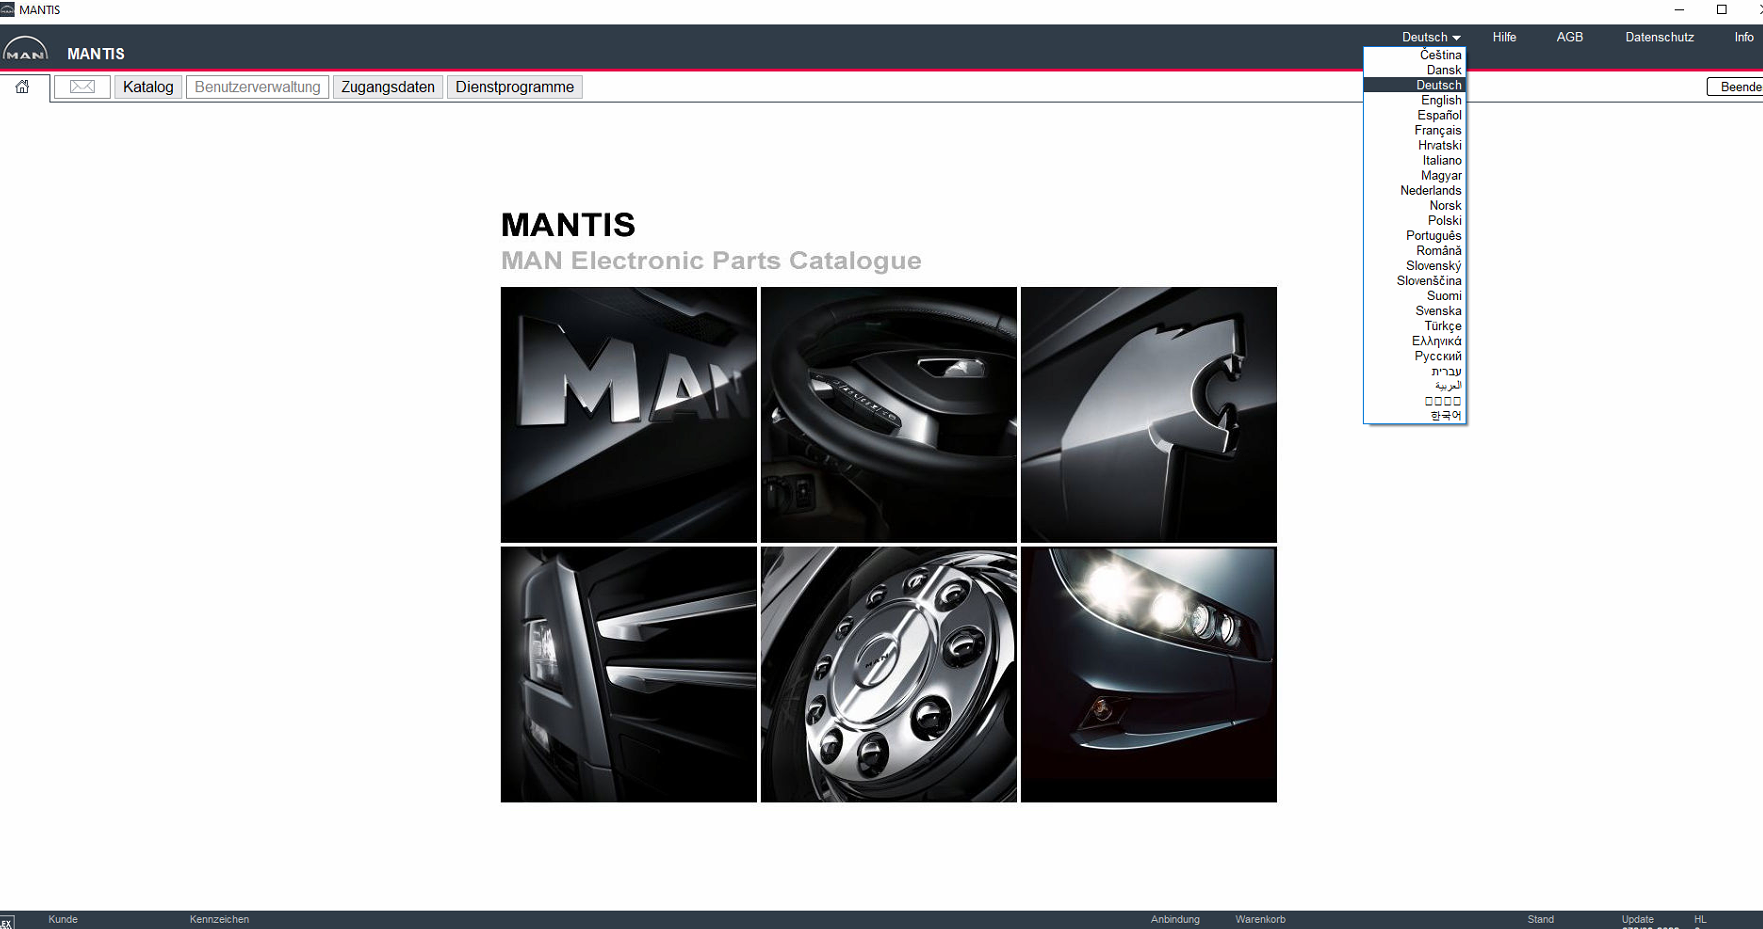Open the Deutsch language dropdown
The width and height of the screenshot is (1763, 929).
click(1429, 37)
